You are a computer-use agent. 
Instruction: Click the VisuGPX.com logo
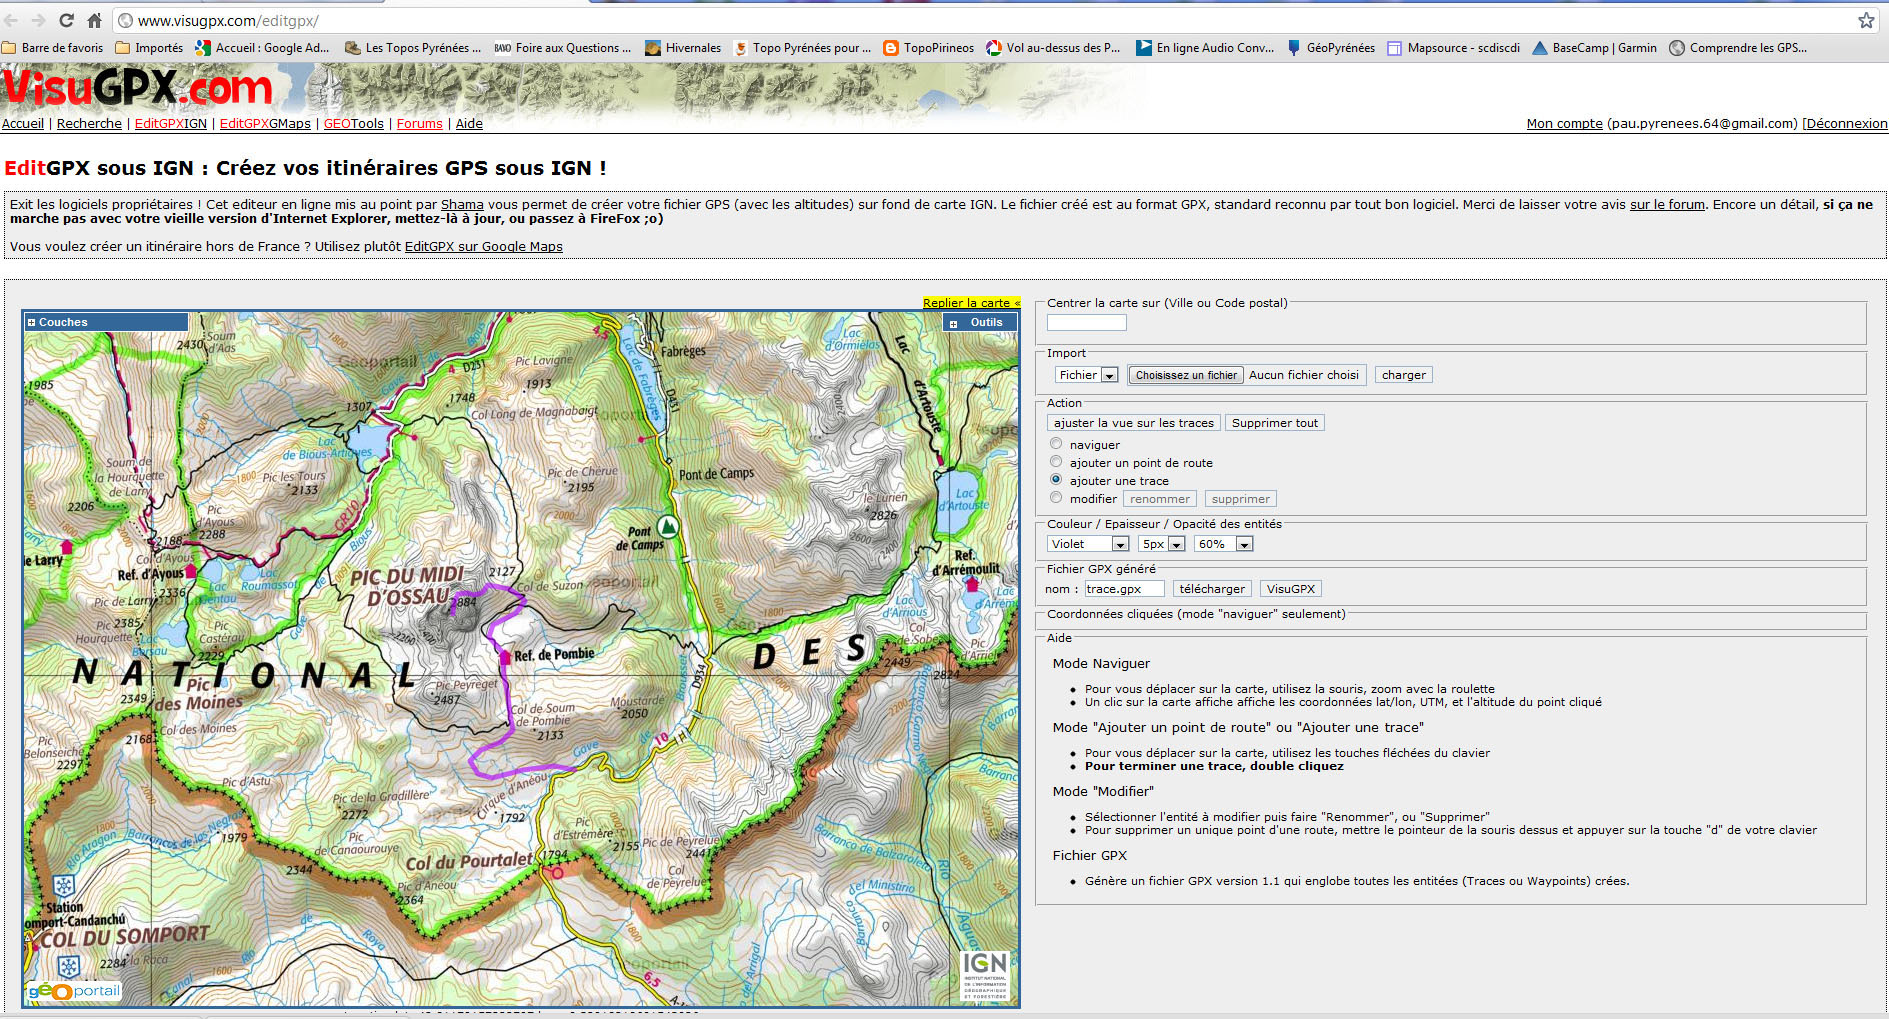138,88
